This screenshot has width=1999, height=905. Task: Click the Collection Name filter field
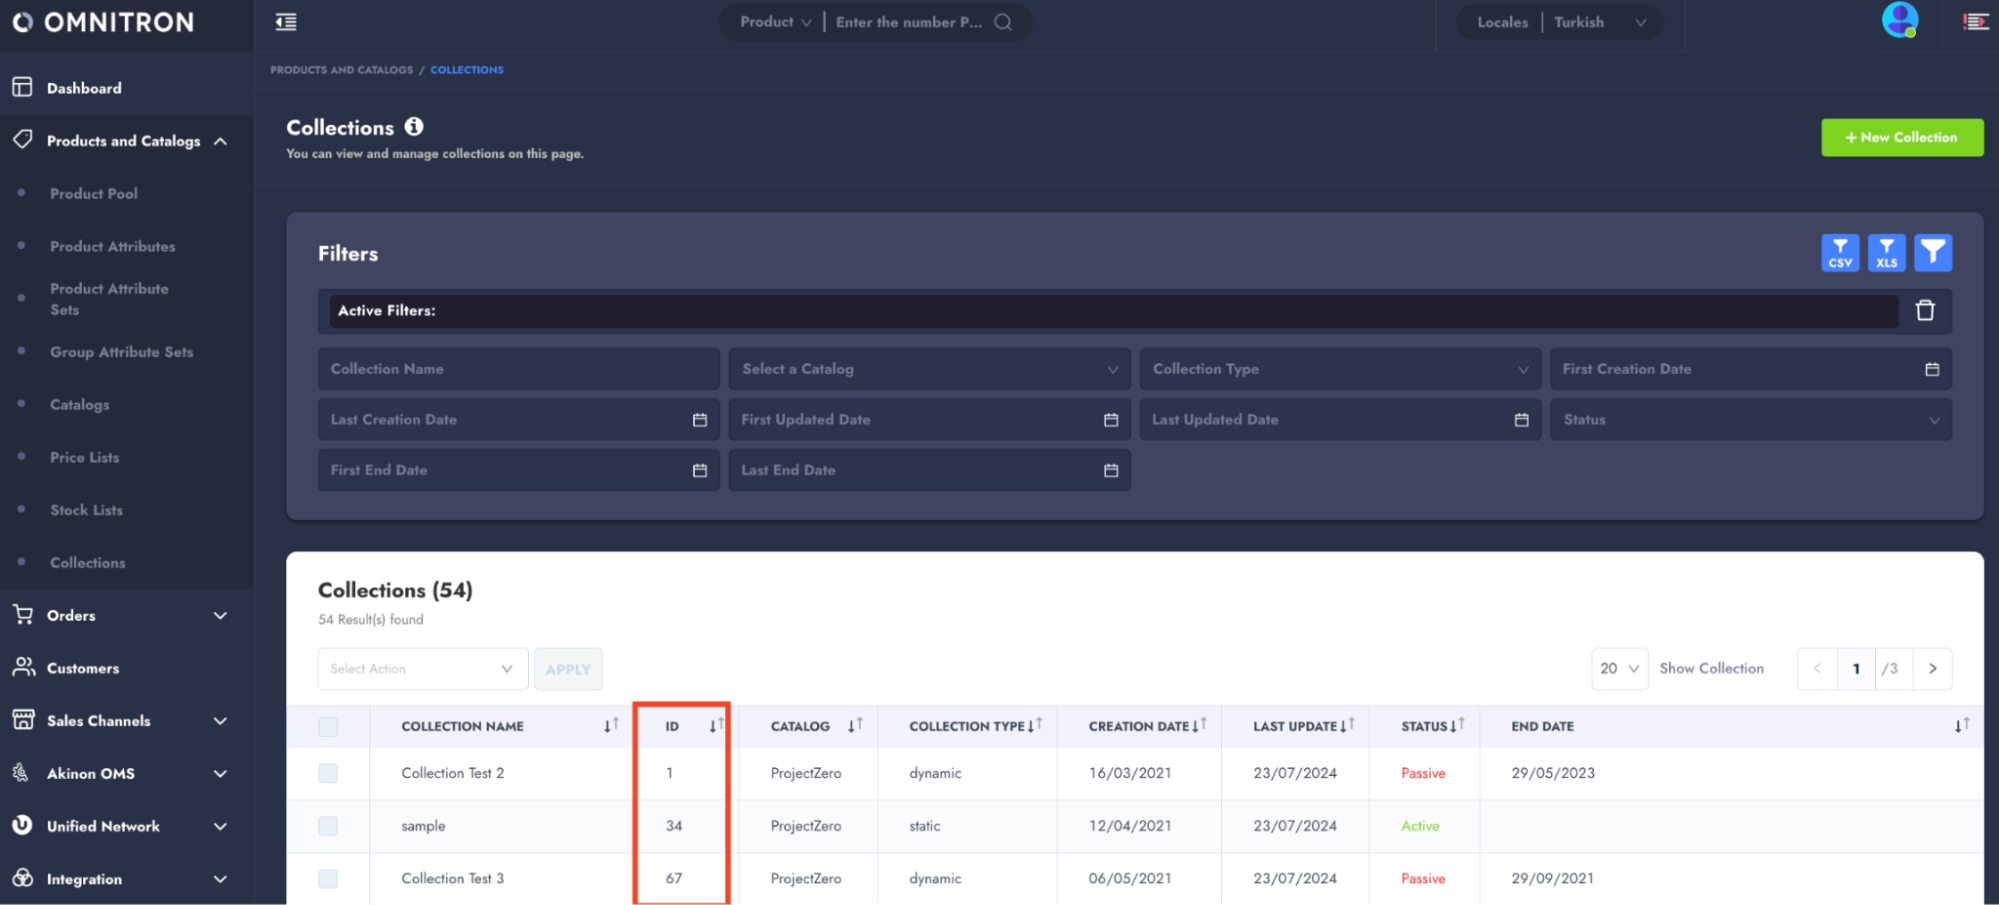(518, 369)
